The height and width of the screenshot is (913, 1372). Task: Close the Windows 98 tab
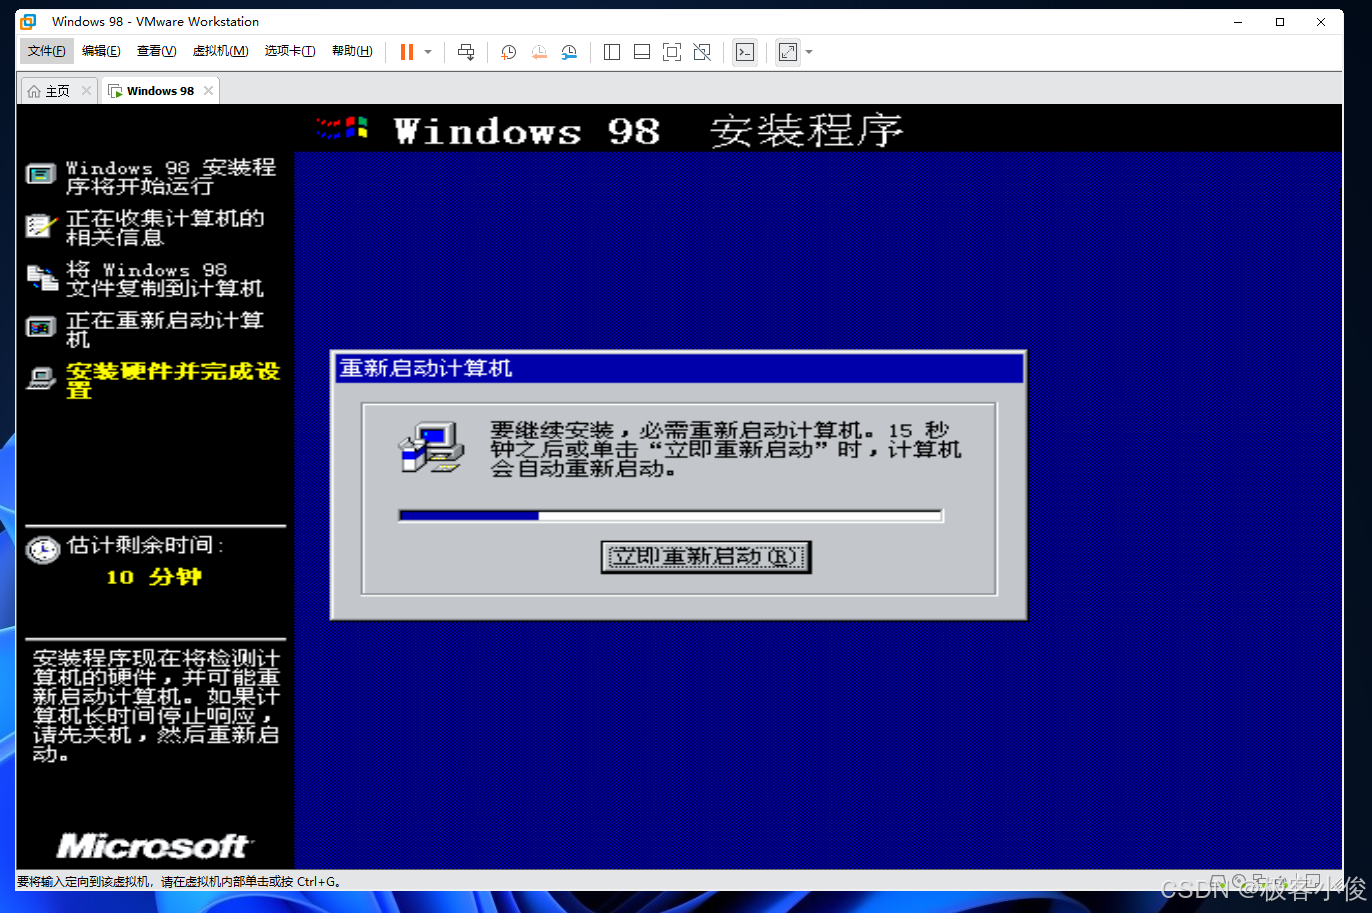coord(208,91)
